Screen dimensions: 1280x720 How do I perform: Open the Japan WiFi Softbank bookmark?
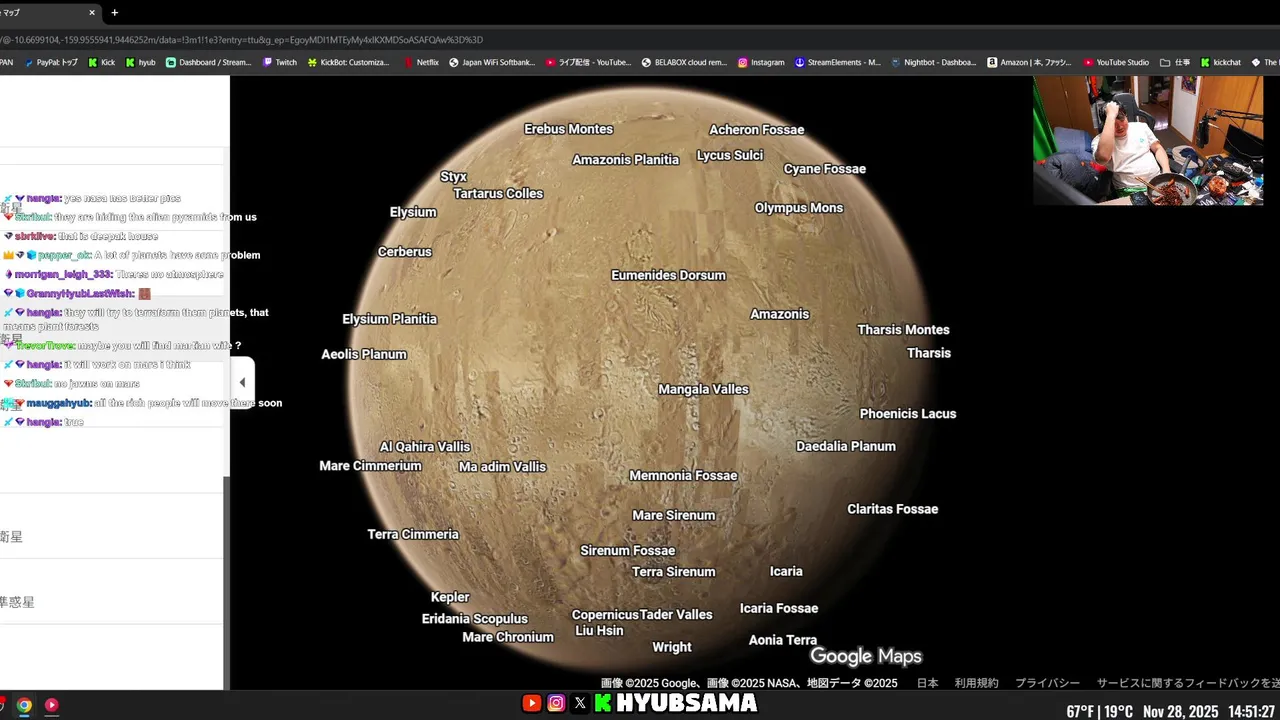pyautogui.click(x=492, y=62)
